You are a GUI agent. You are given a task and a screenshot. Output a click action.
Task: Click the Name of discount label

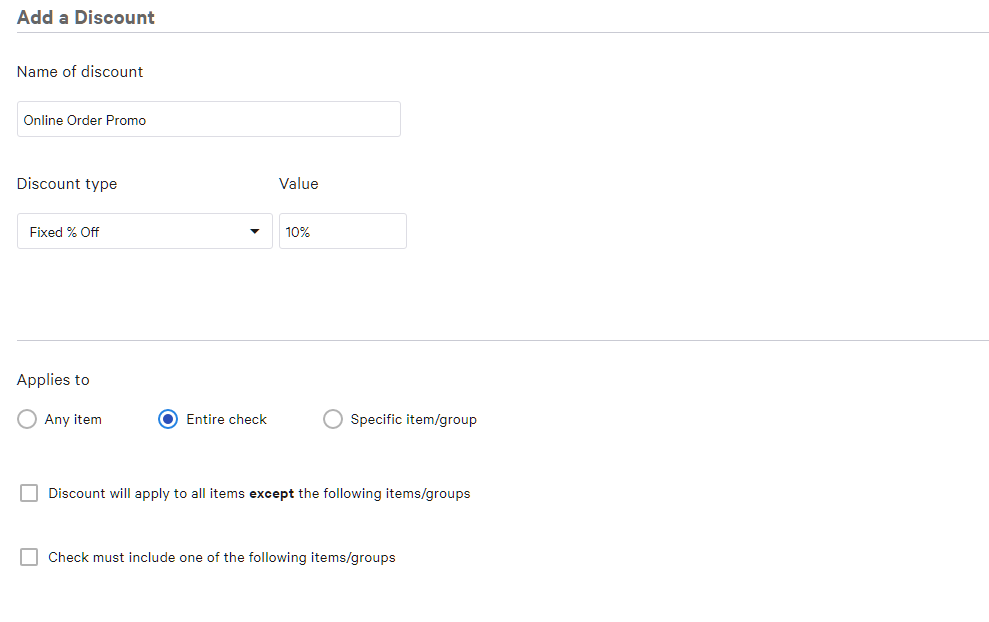(80, 72)
